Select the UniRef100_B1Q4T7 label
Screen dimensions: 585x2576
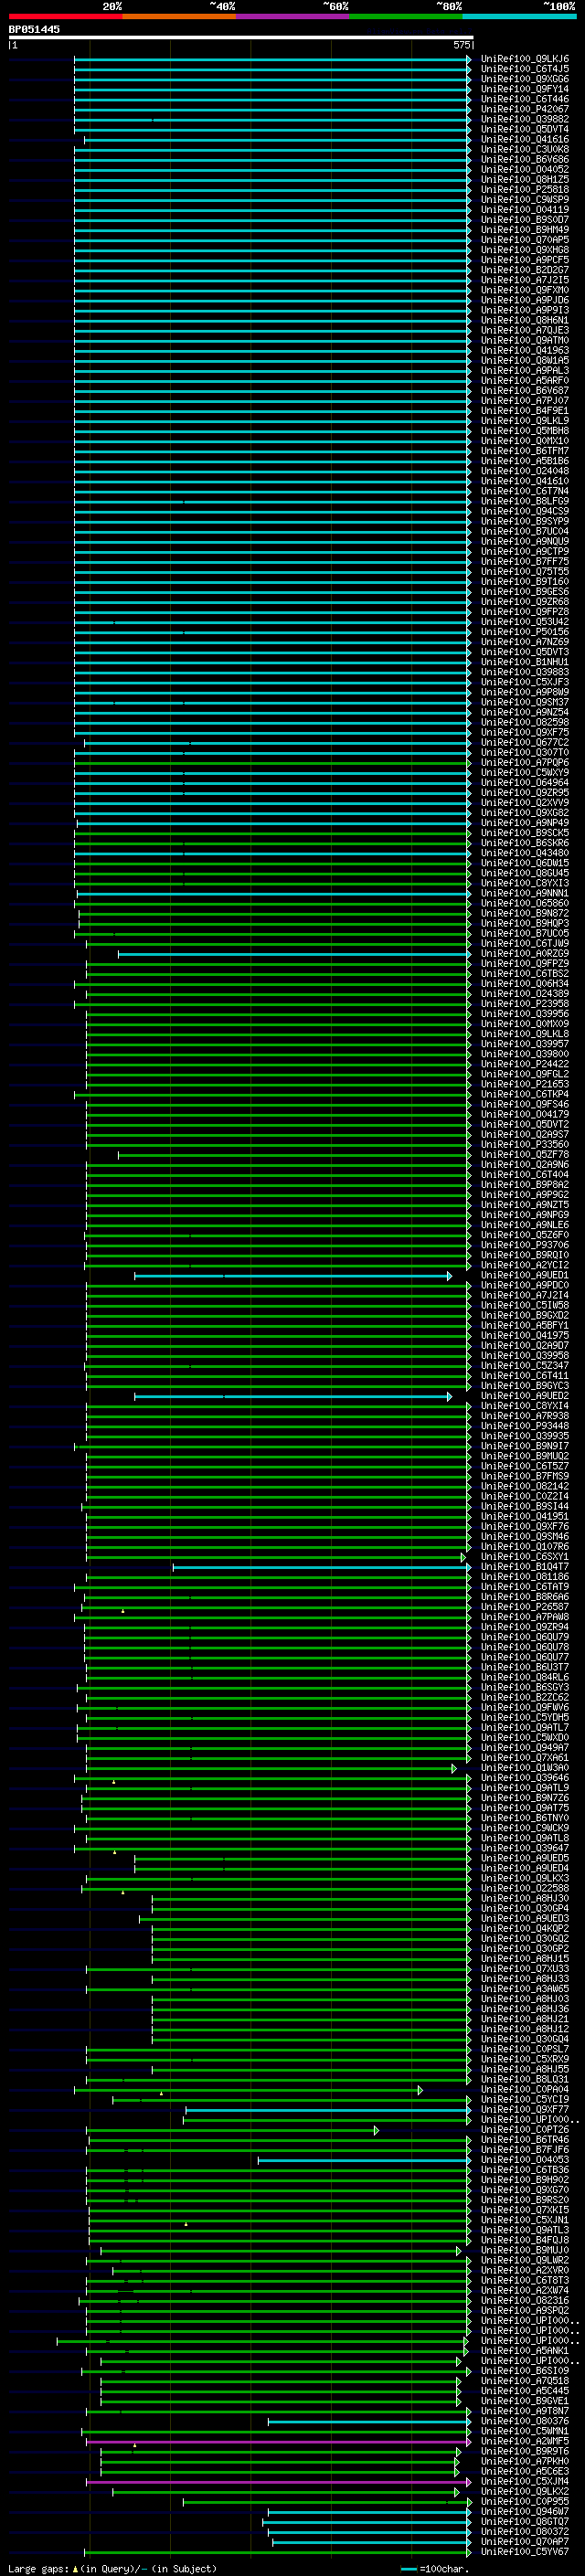tap(525, 1566)
